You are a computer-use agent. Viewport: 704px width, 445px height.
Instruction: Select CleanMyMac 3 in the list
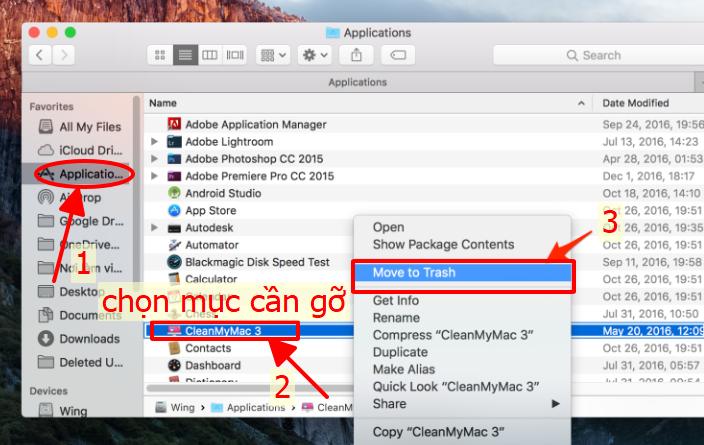[223, 331]
